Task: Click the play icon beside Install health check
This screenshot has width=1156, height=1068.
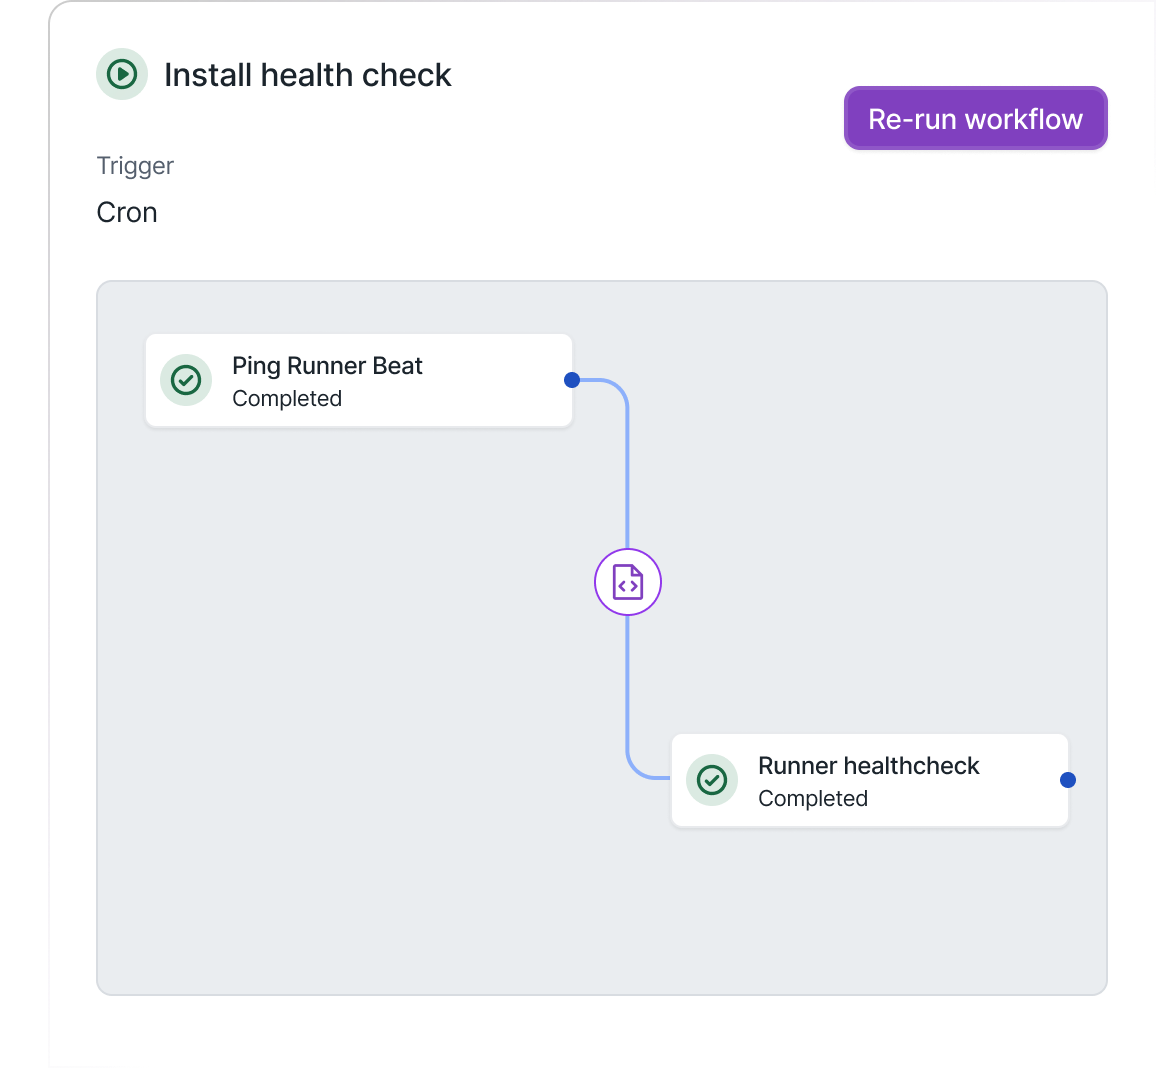Action: [x=122, y=74]
